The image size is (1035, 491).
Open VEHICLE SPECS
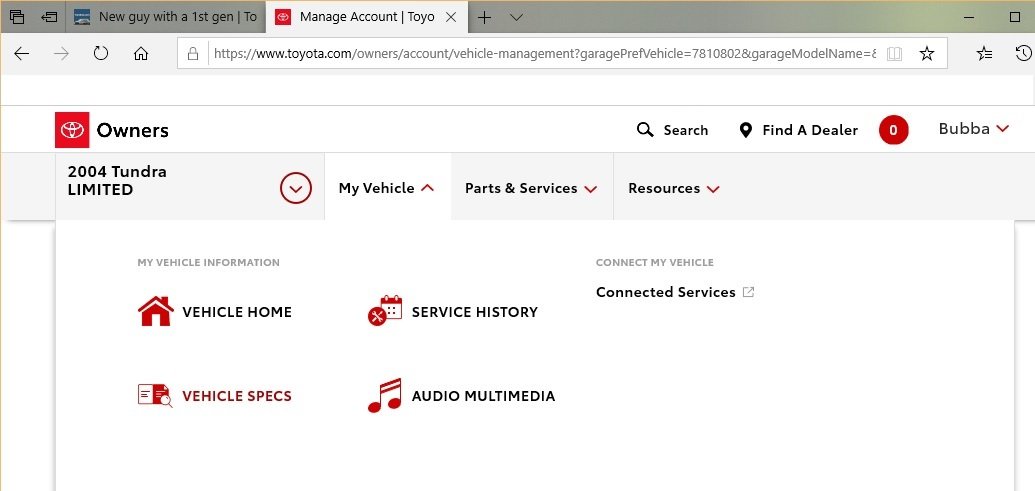coord(237,396)
